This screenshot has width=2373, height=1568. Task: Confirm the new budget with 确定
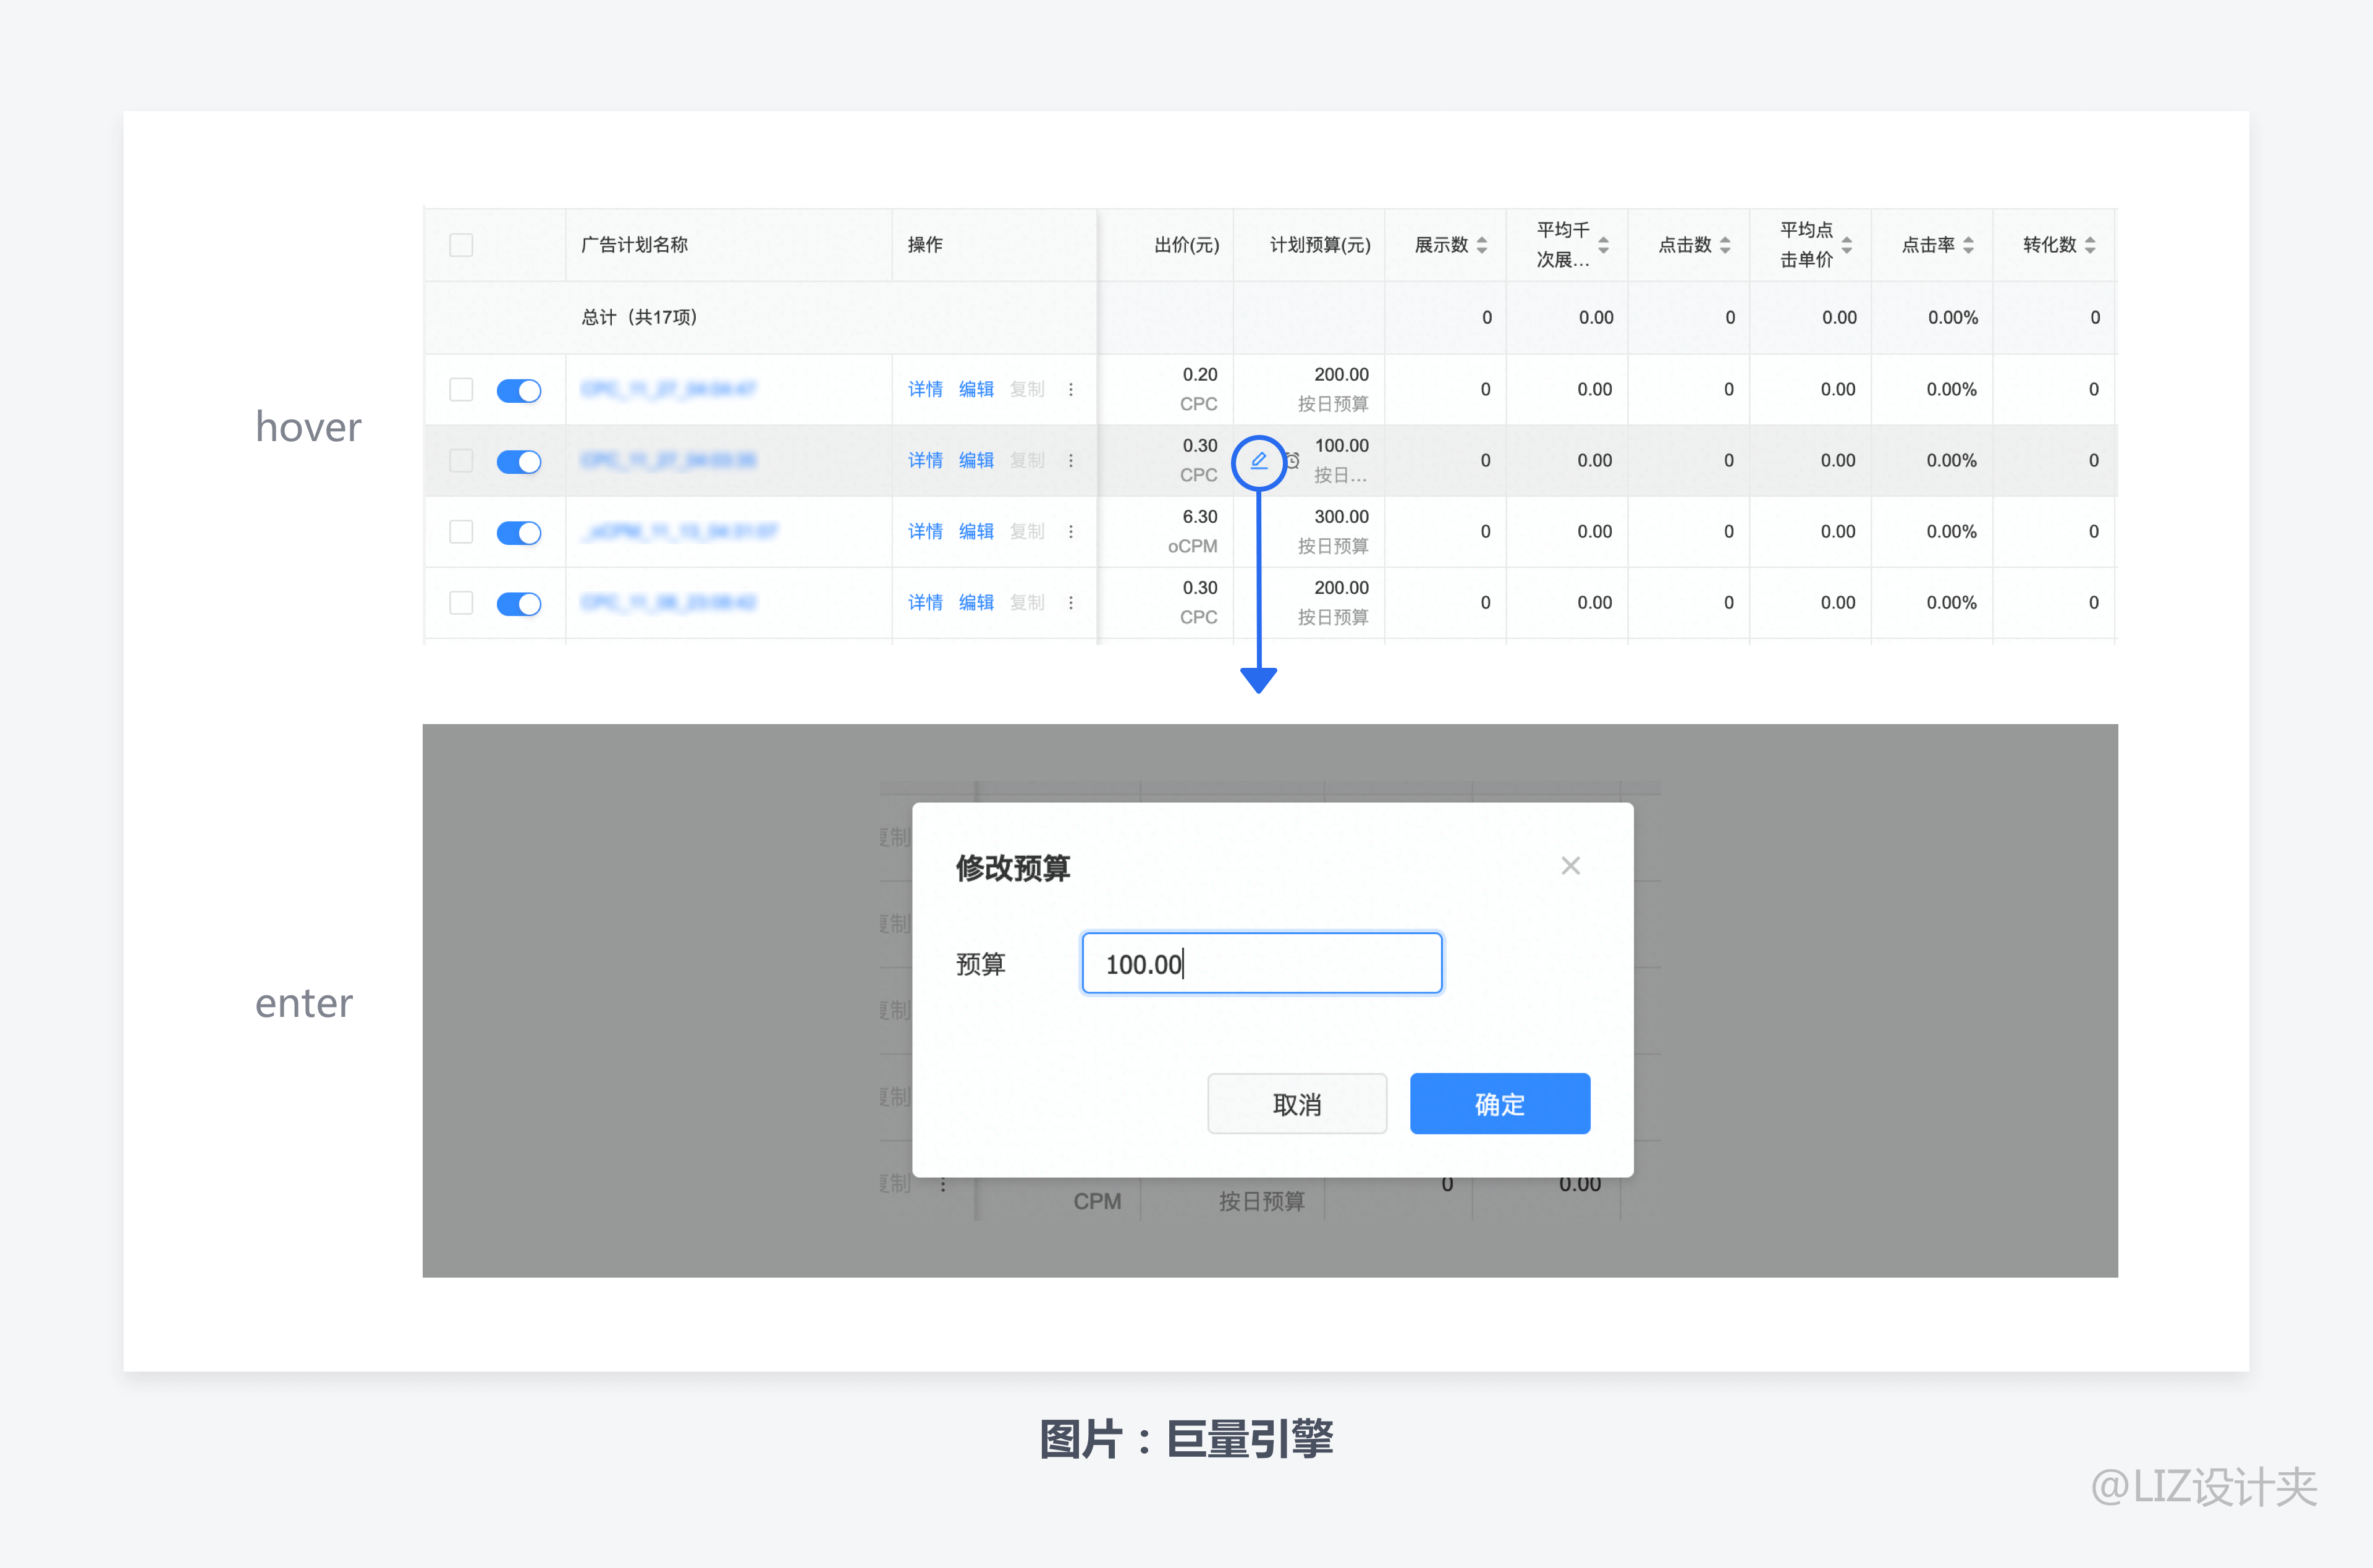1500,1104
